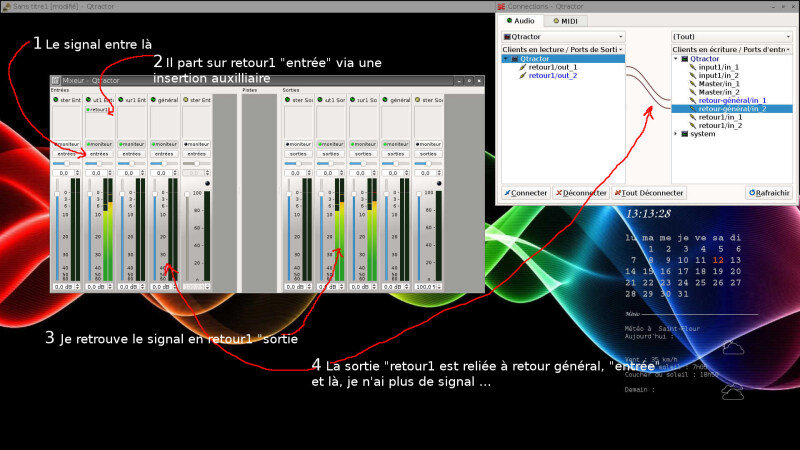Image resolution: width=800 pixels, height=450 pixels.
Task: Click the Connecter button
Action: (526, 193)
